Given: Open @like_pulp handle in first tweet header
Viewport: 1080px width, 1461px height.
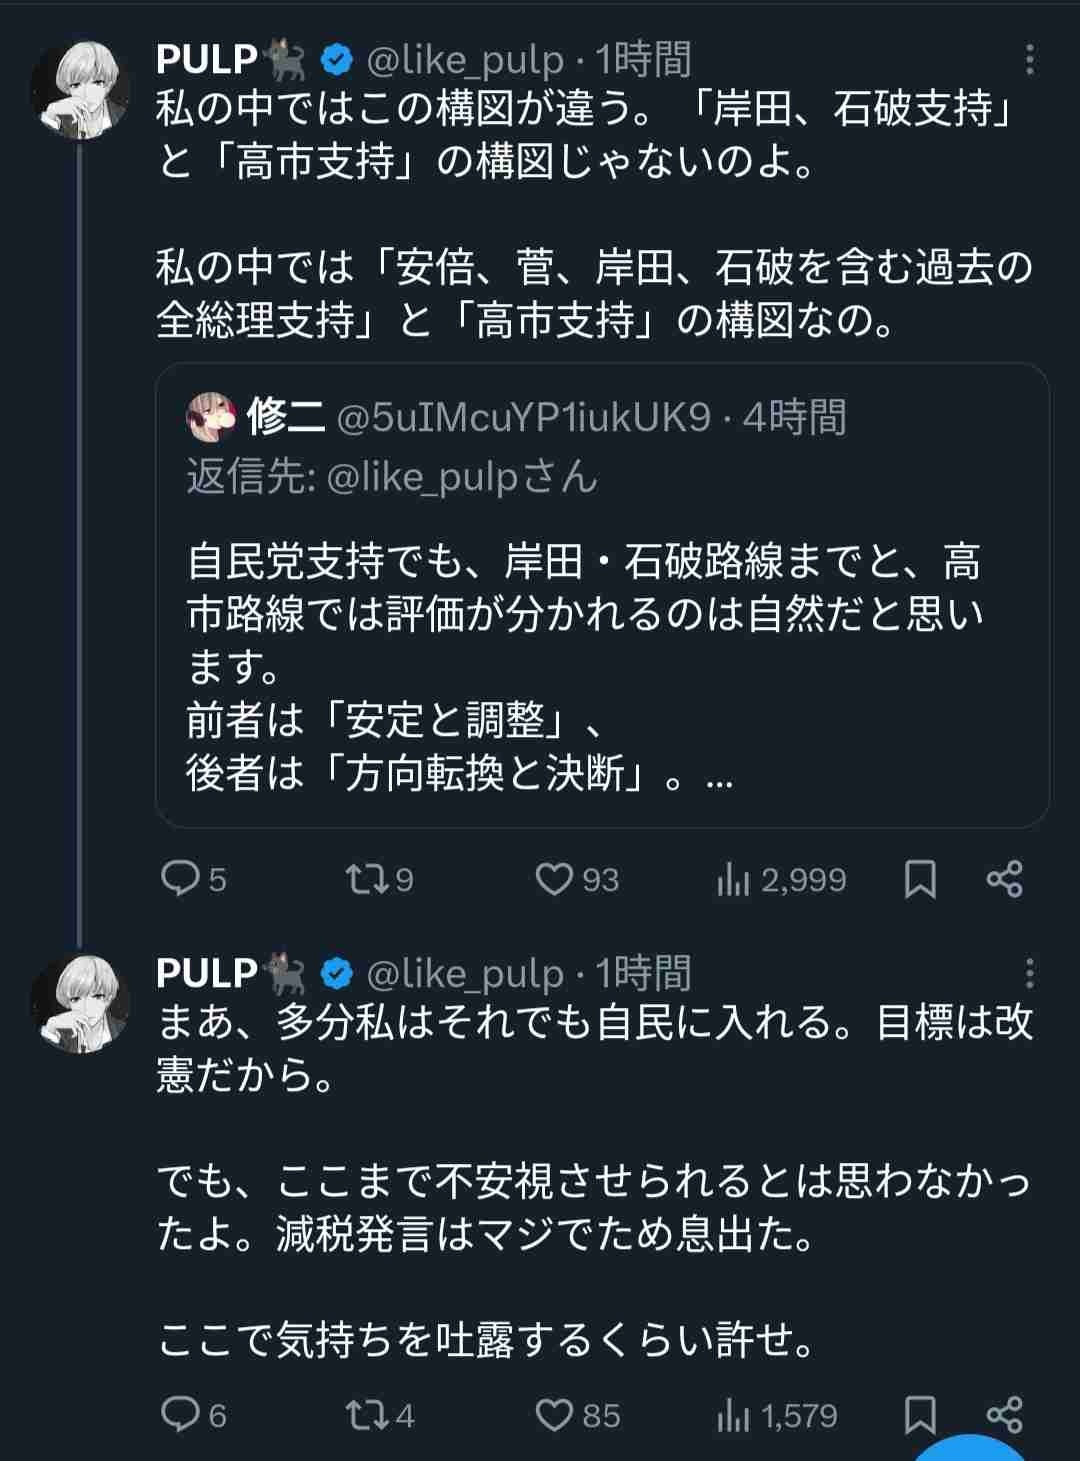Looking at the screenshot, I should click(x=465, y=61).
